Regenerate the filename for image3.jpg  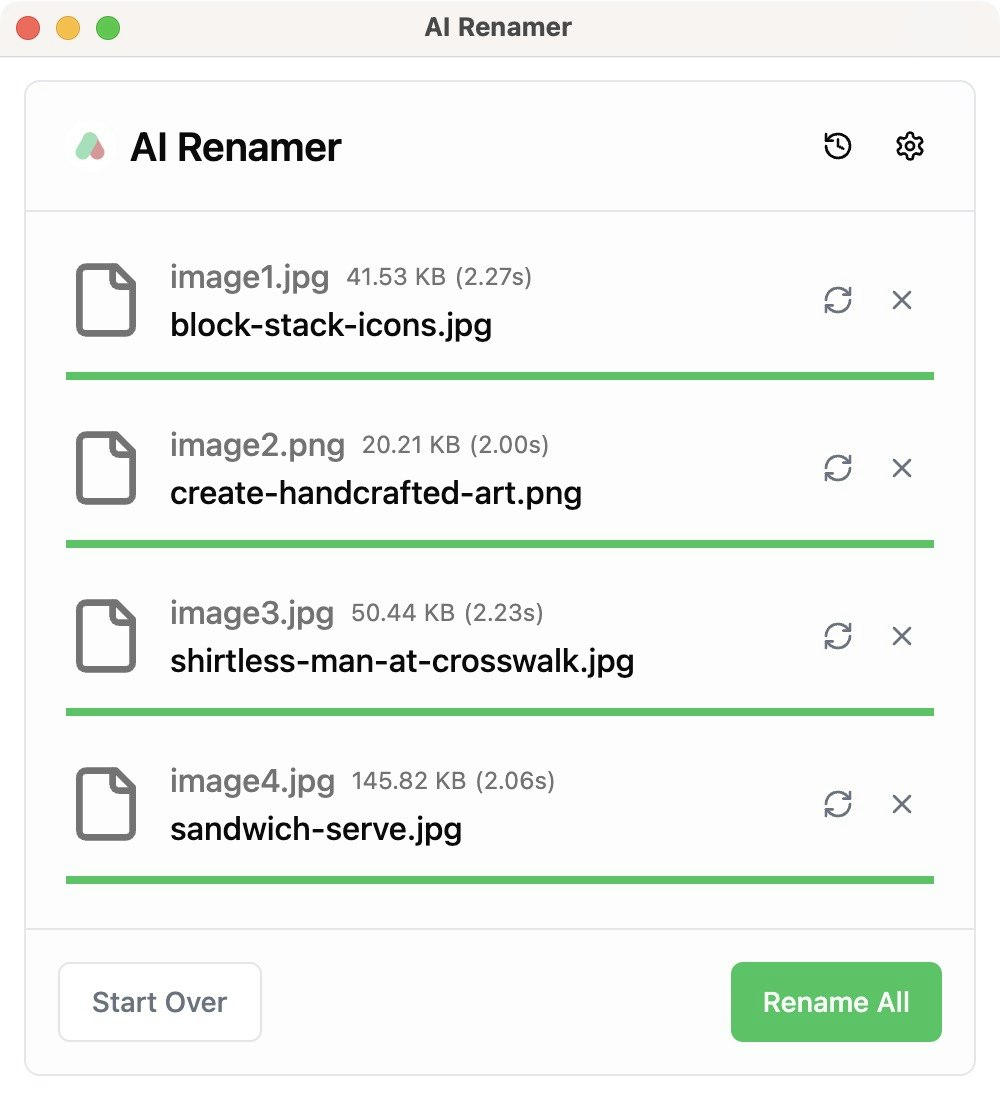(840, 636)
